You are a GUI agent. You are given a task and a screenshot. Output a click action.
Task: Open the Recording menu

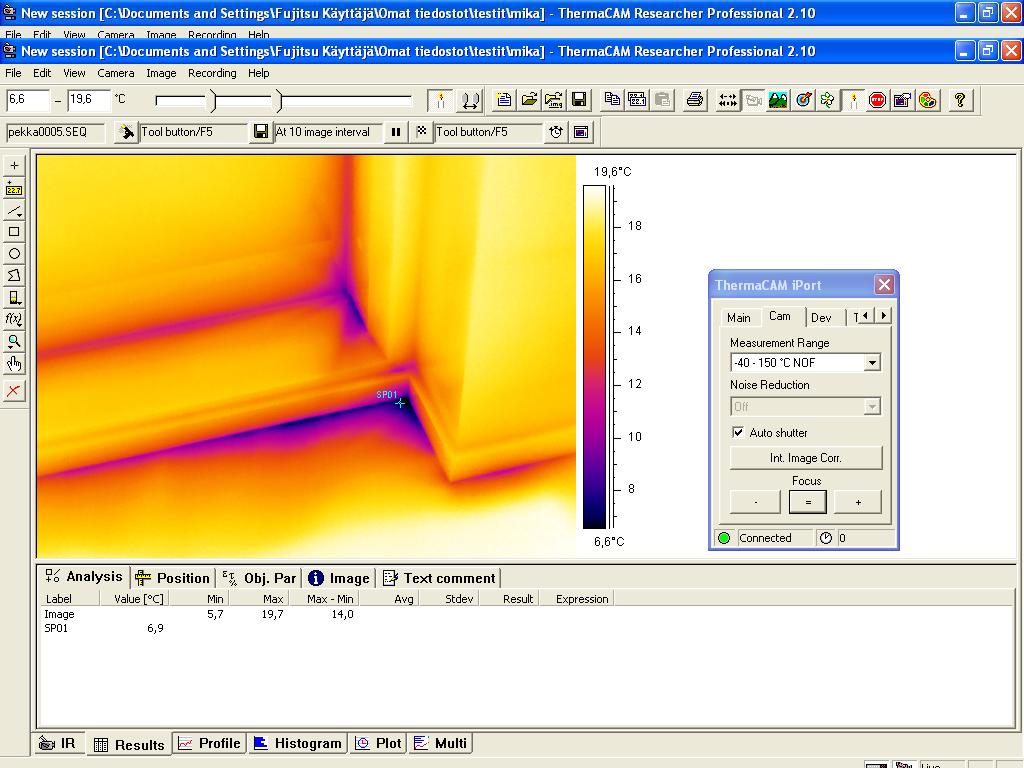click(x=212, y=73)
